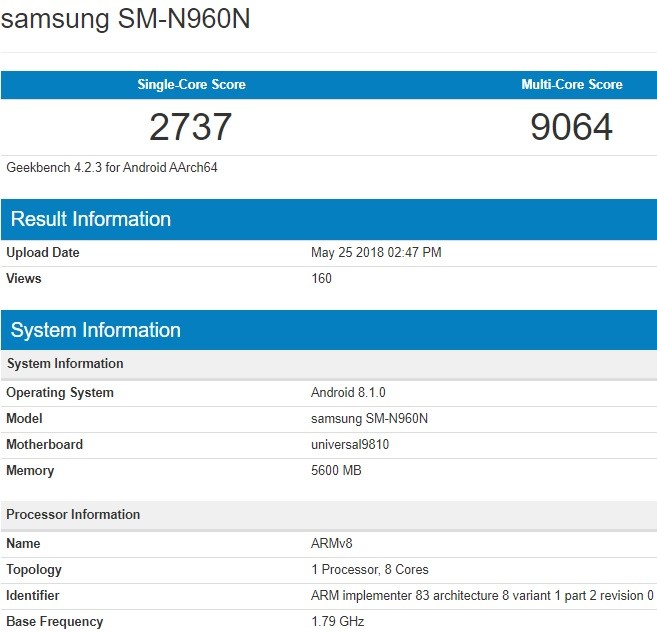The width and height of the screenshot is (657, 633).
Task: Click the Identifier label
Action: pyautogui.click(x=33, y=596)
